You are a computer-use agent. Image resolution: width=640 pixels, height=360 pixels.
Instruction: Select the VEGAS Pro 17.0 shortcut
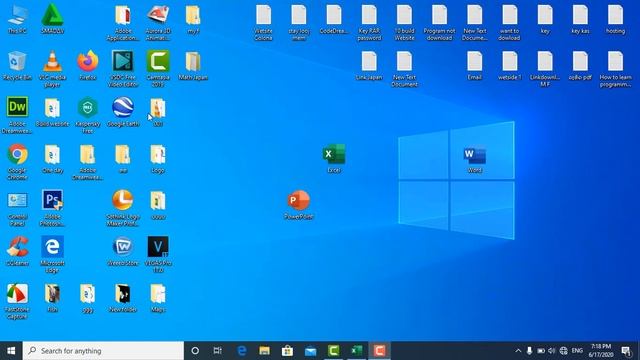click(158, 254)
